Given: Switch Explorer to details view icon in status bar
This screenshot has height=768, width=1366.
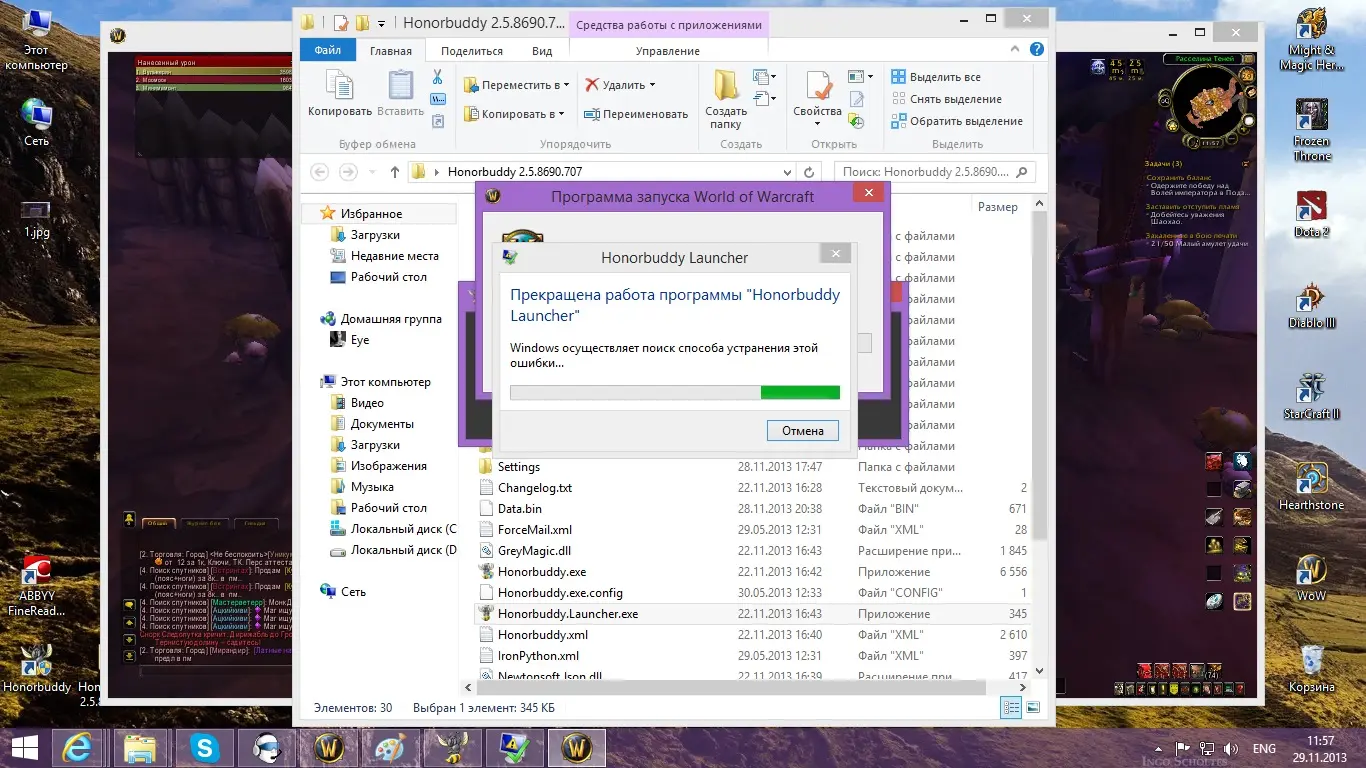Looking at the screenshot, I should tap(1011, 707).
